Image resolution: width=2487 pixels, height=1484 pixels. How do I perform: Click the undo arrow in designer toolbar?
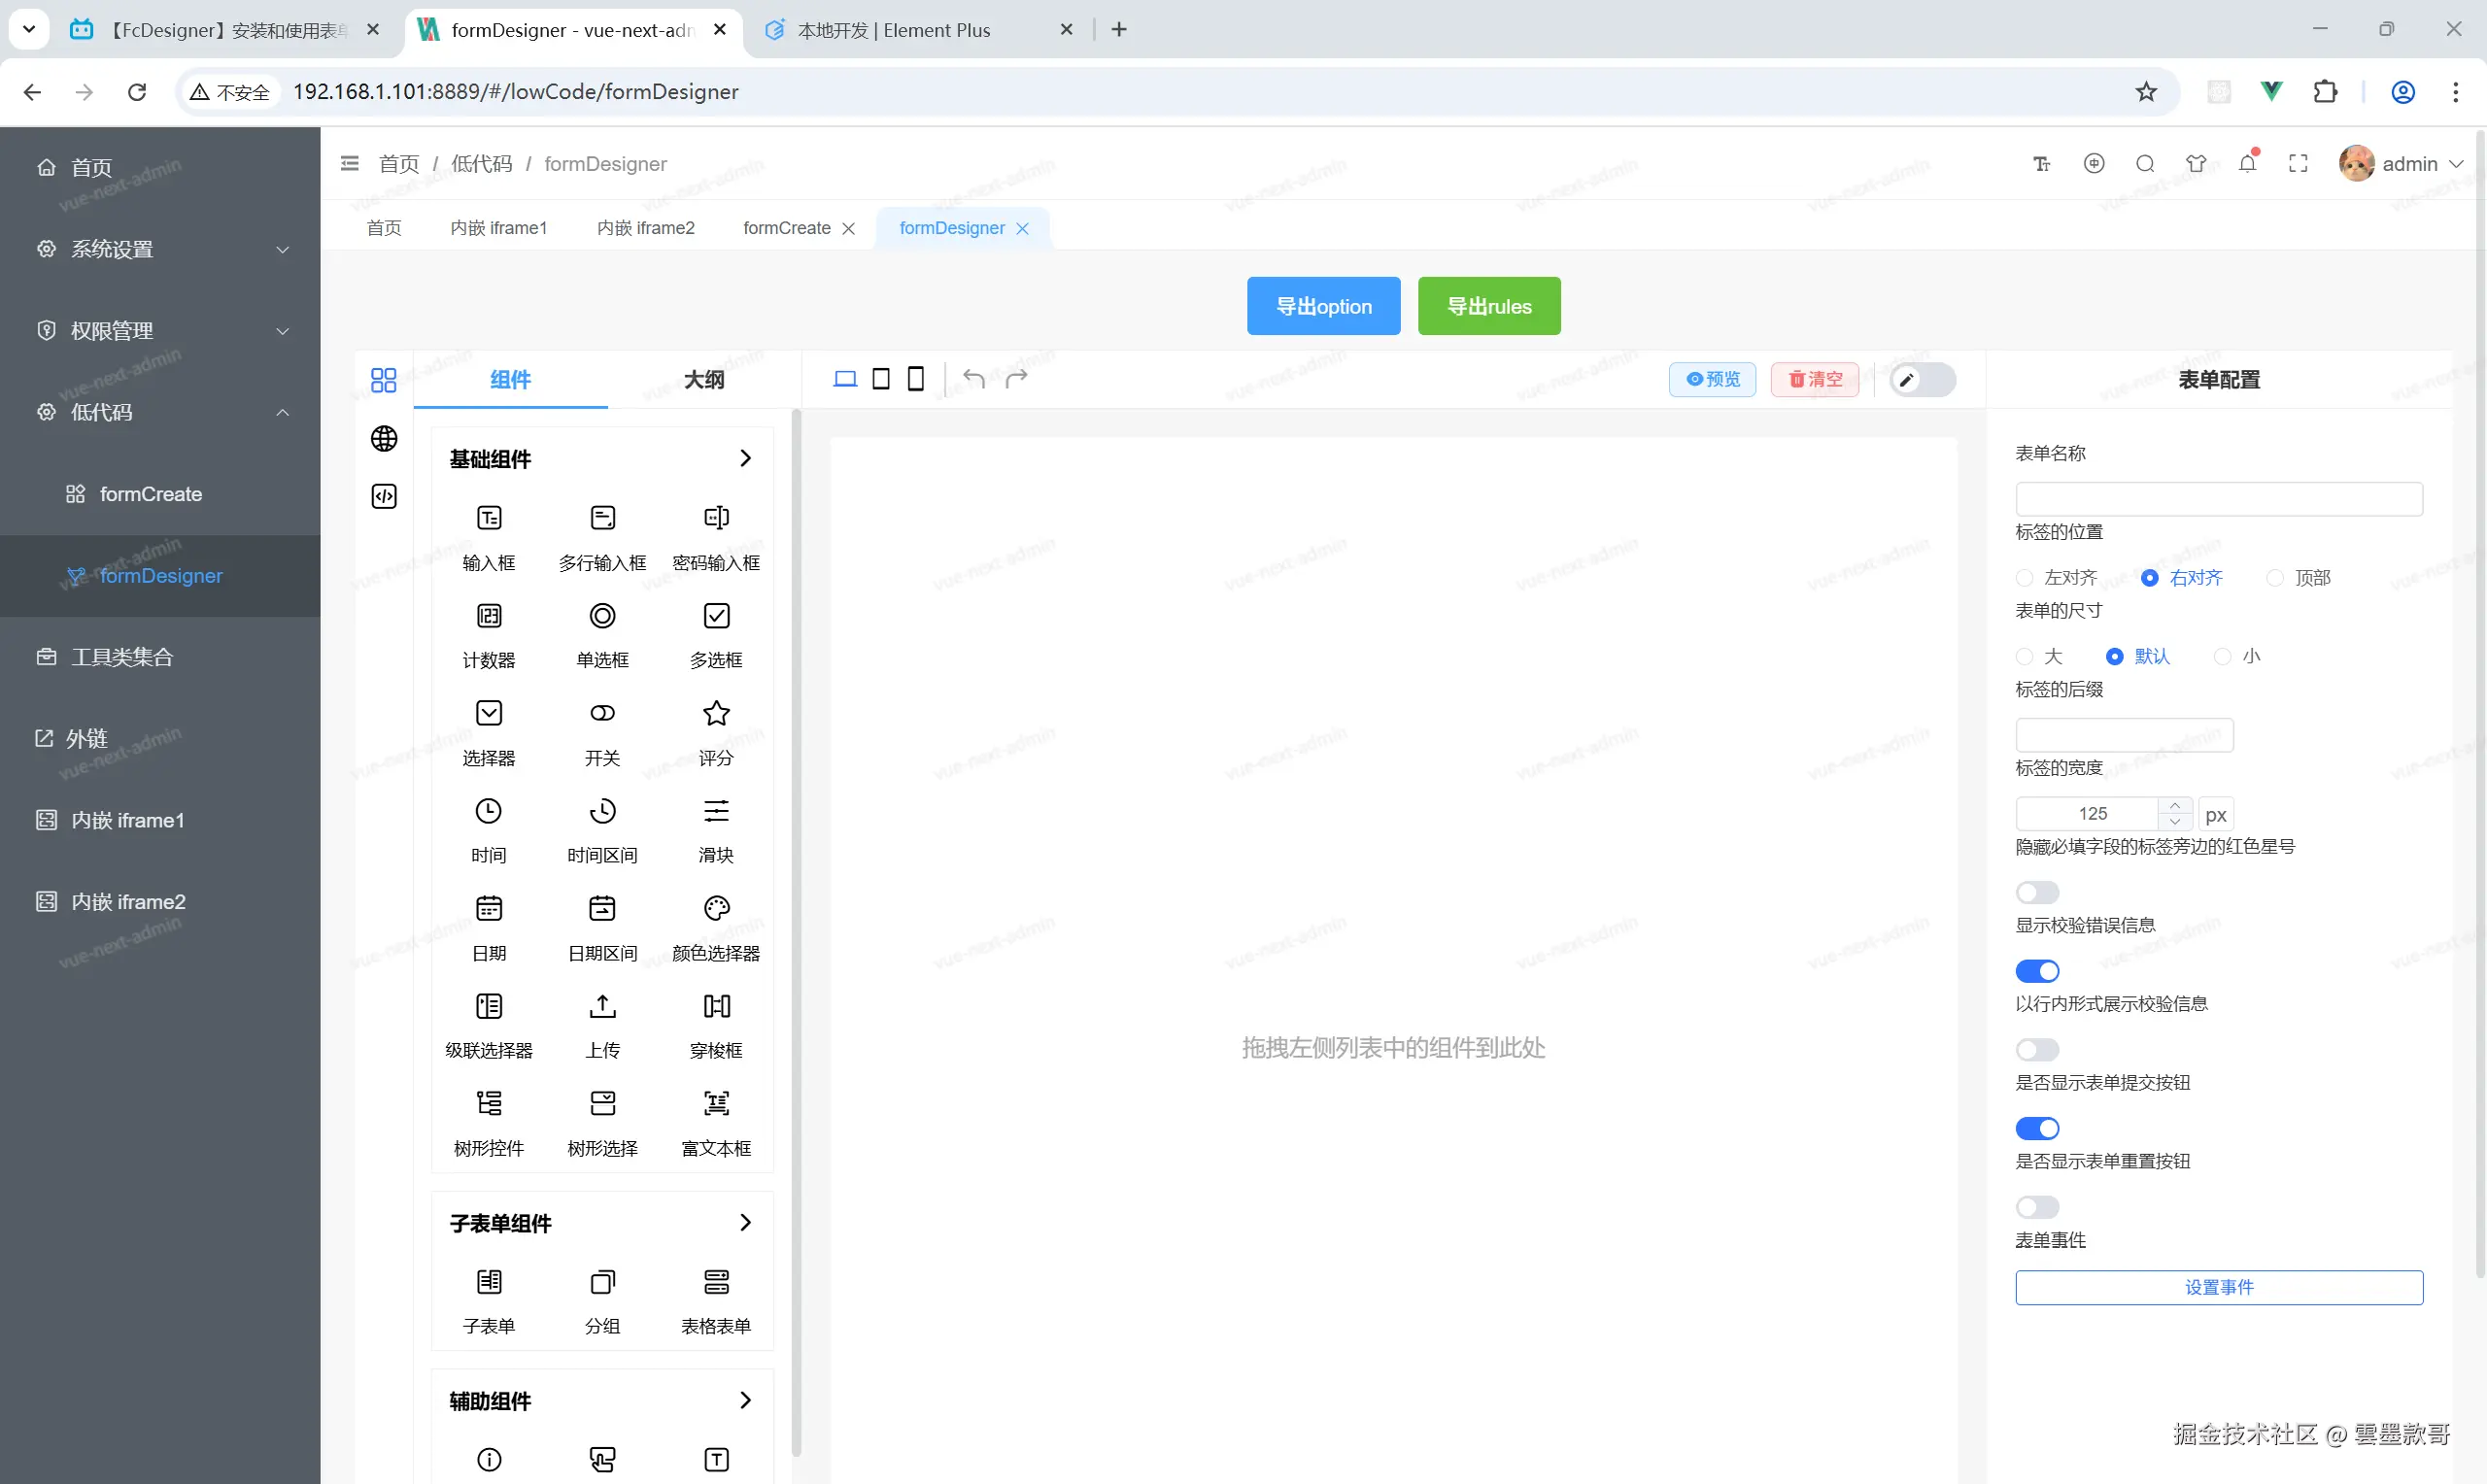[973, 378]
